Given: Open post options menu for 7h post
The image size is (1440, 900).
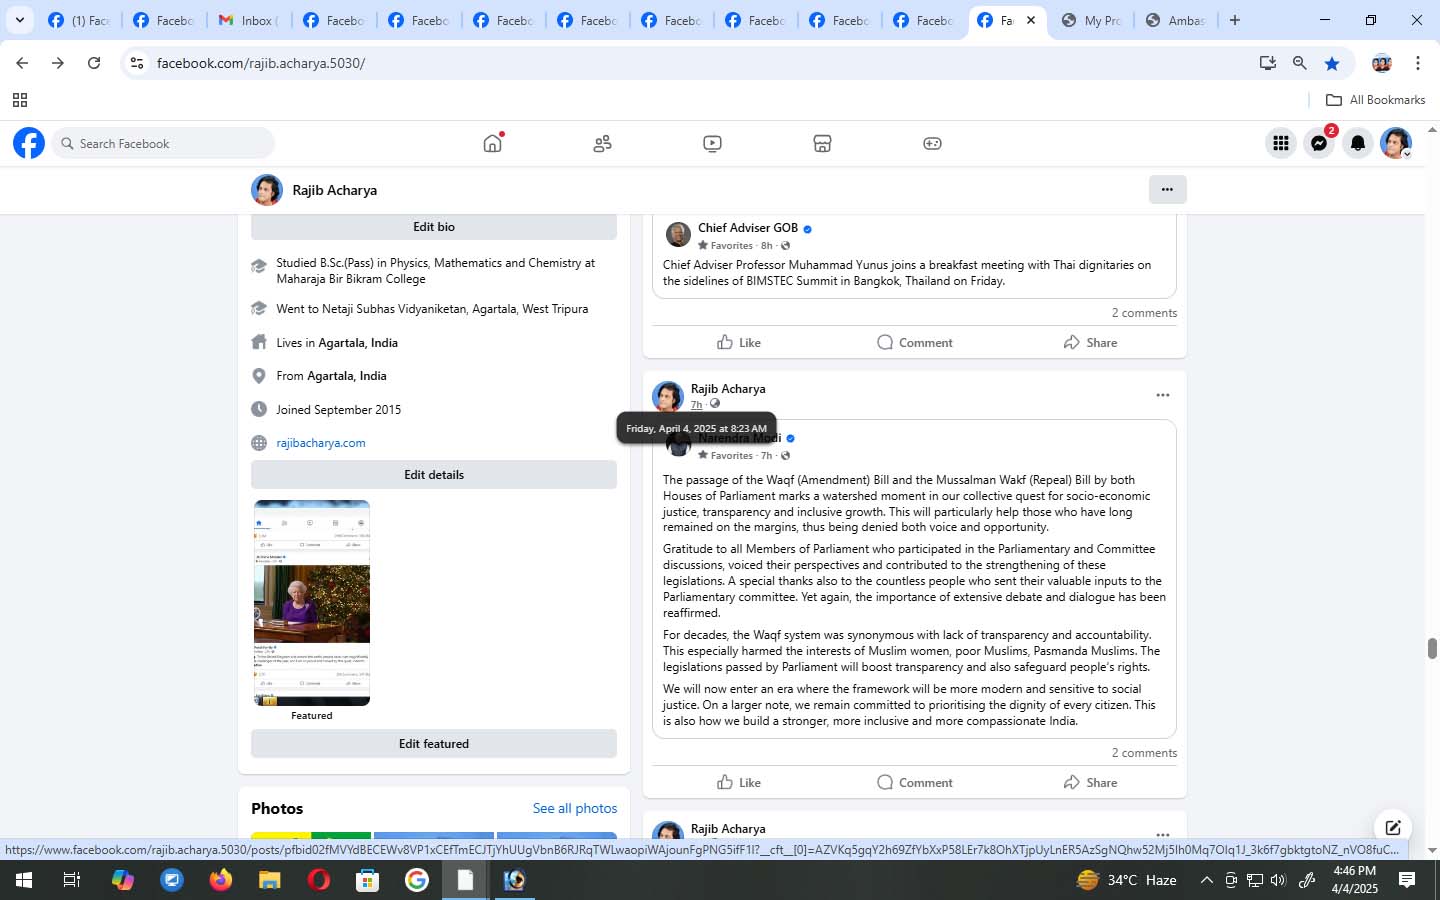Looking at the screenshot, I should tap(1163, 395).
